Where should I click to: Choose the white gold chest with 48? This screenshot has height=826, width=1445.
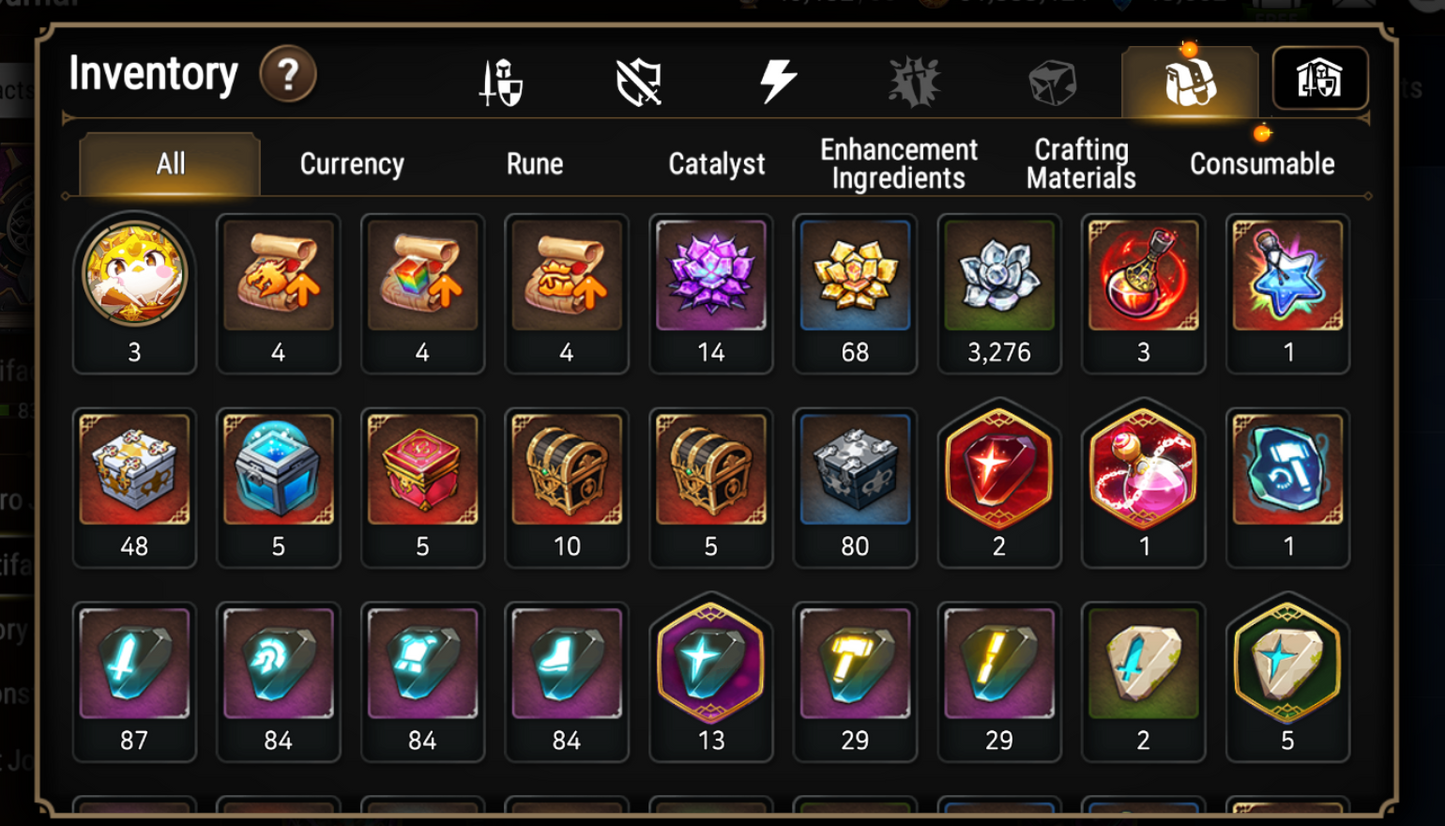(x=134, y=487)
